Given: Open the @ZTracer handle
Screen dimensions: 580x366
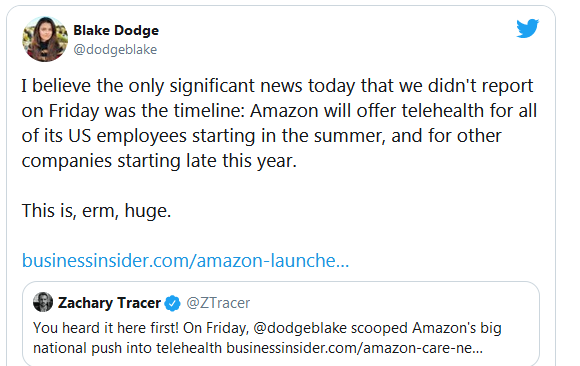Looking at the screenshot, I should pos(218,303).
